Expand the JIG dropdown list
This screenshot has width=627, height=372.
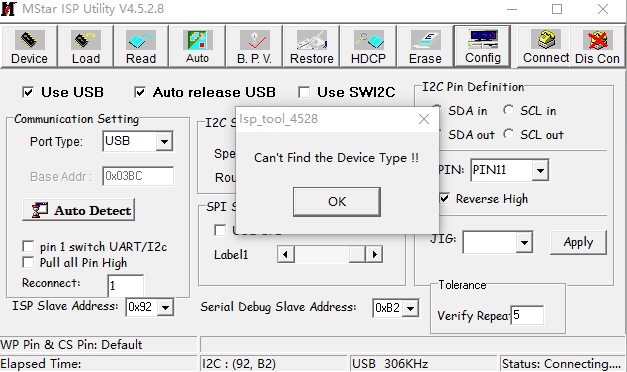pos(524,242)
